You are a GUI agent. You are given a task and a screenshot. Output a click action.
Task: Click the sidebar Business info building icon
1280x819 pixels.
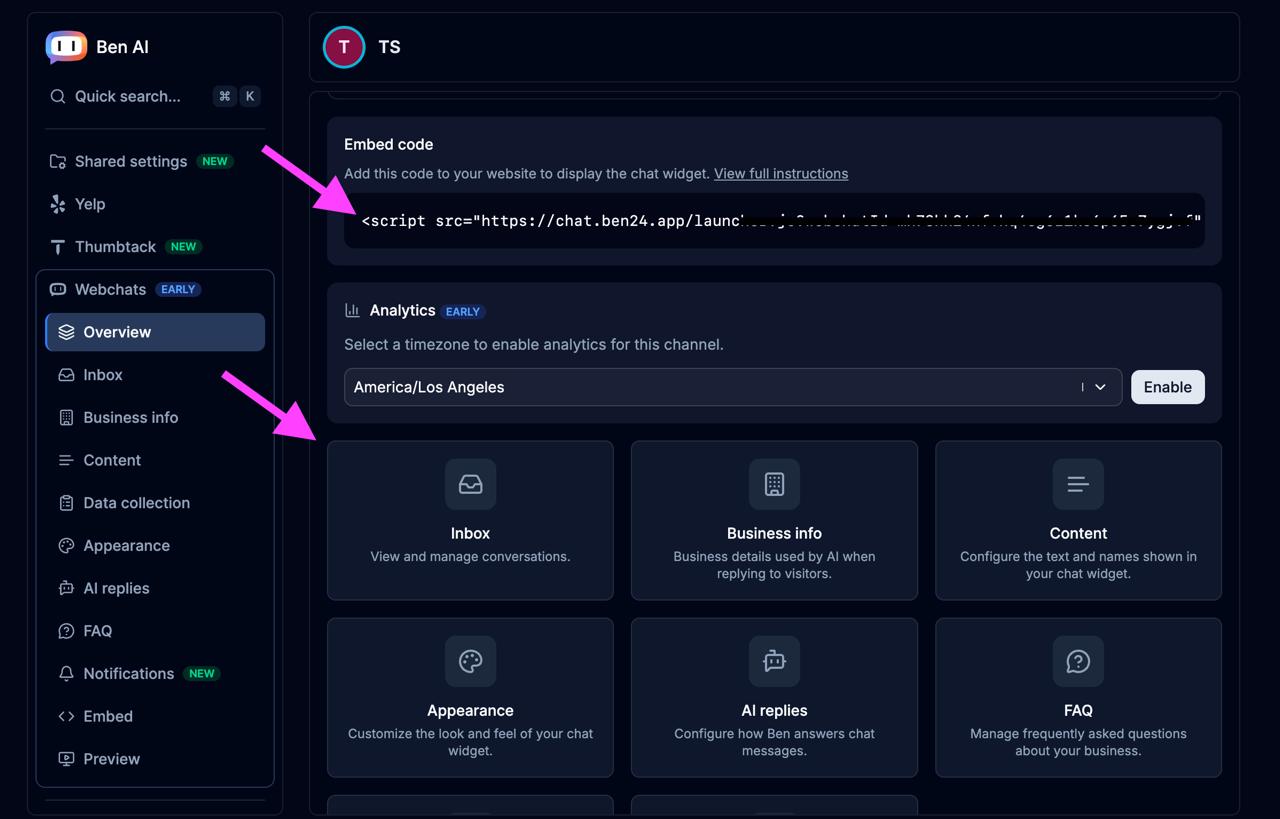pyautogui.click(x=66, y=418)
